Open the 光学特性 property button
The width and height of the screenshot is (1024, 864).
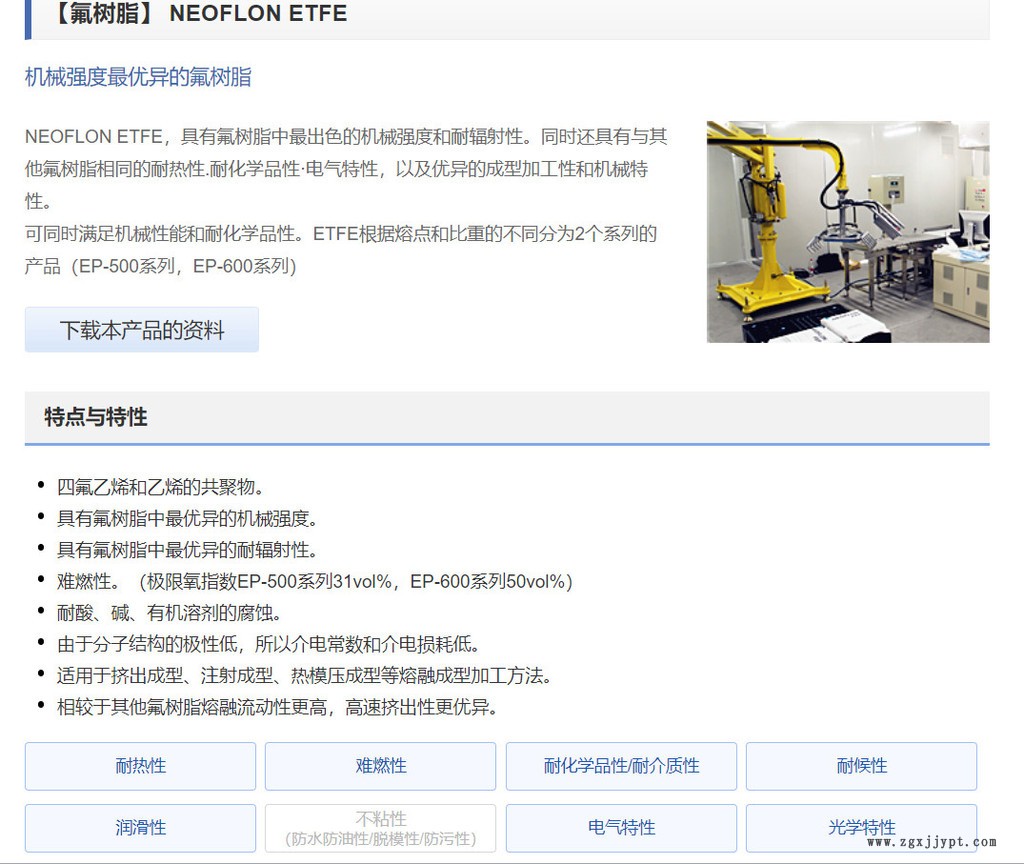pyautogui.click(x=861, y=828)
